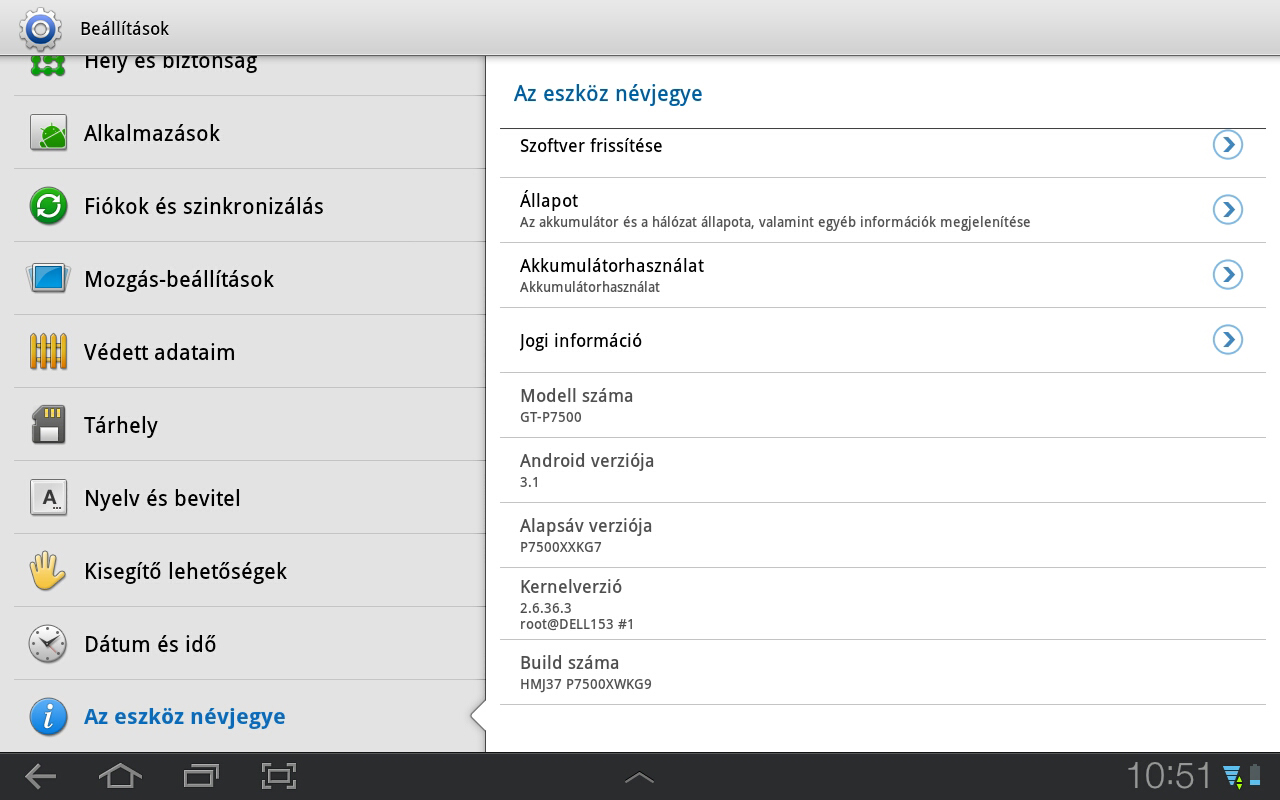Select the hand icon for Kisegítő lehetőségek

pos(48,571)
